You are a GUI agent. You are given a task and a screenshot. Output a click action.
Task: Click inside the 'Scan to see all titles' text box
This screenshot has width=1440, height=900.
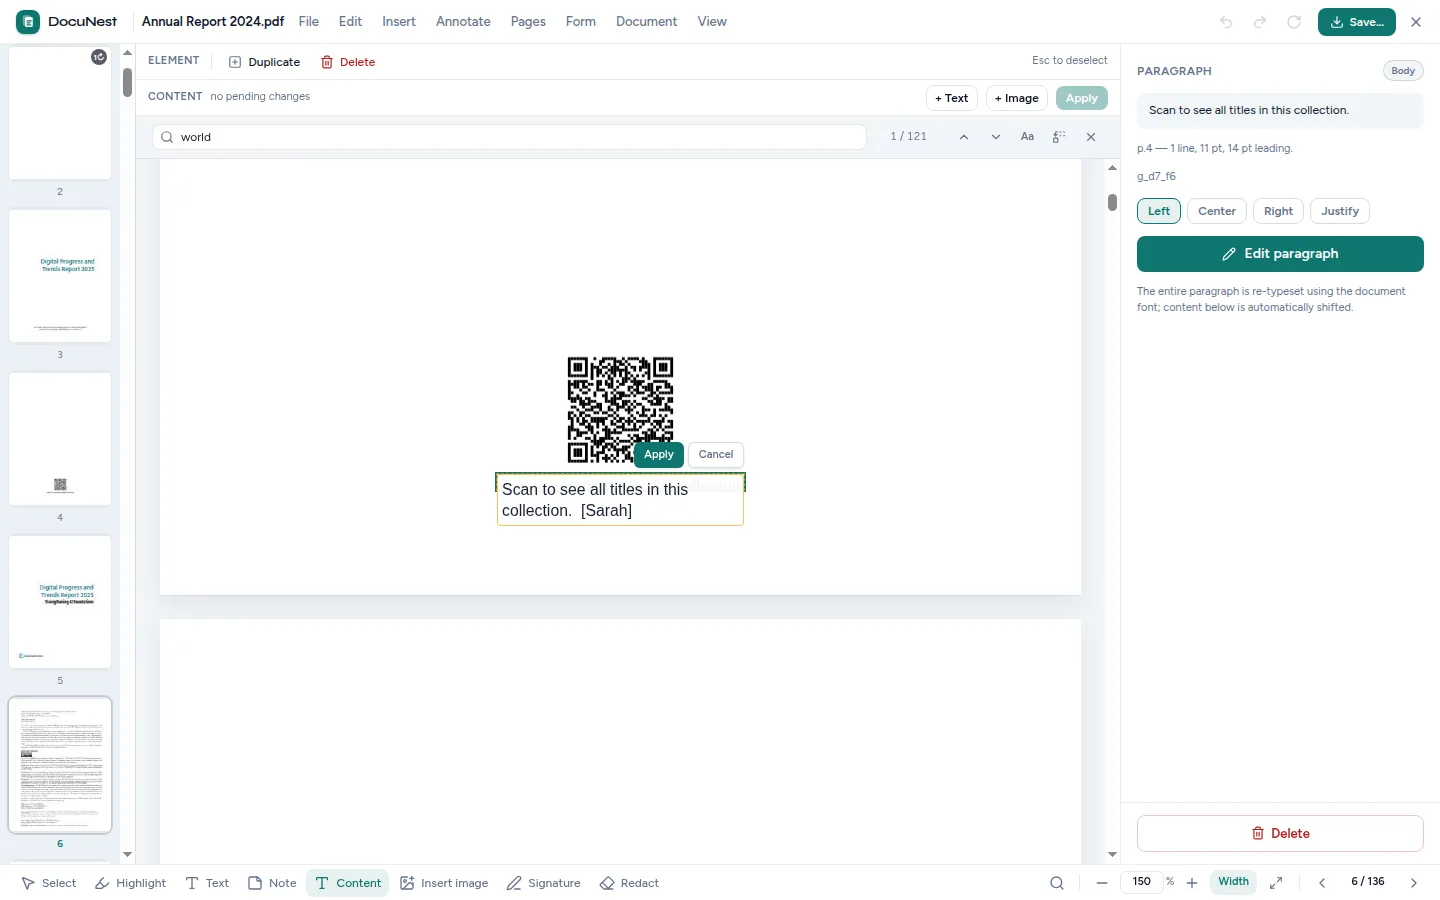point(620,500)
